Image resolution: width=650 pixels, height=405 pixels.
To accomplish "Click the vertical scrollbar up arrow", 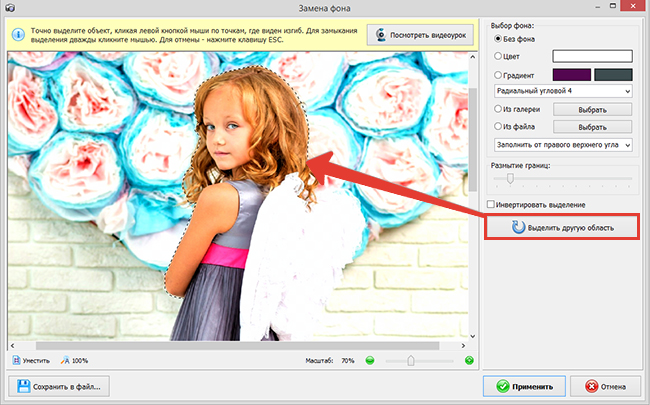I will [x=473, y=57].
